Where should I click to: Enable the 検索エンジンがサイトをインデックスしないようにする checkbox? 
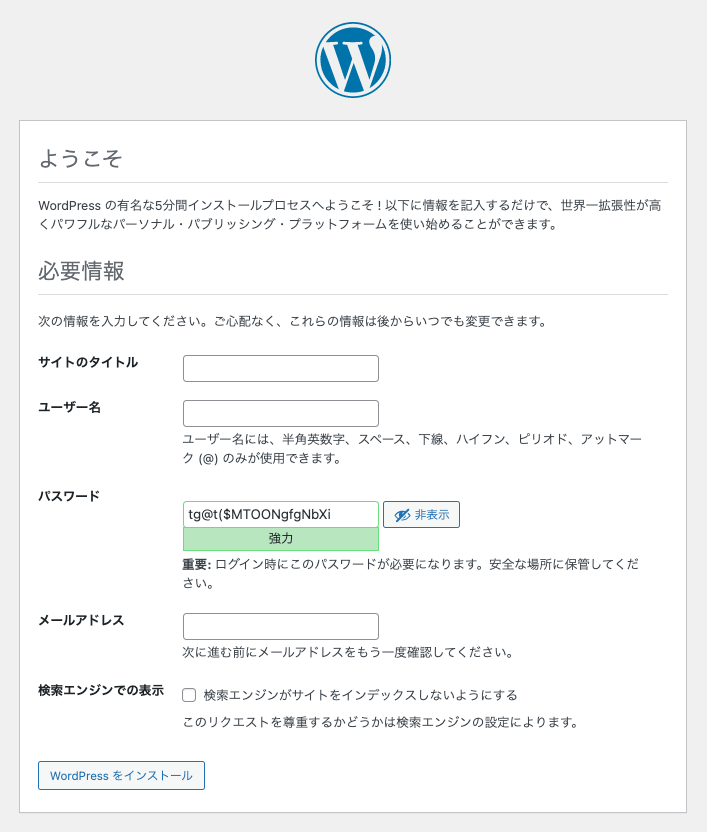tap(189, 695)
